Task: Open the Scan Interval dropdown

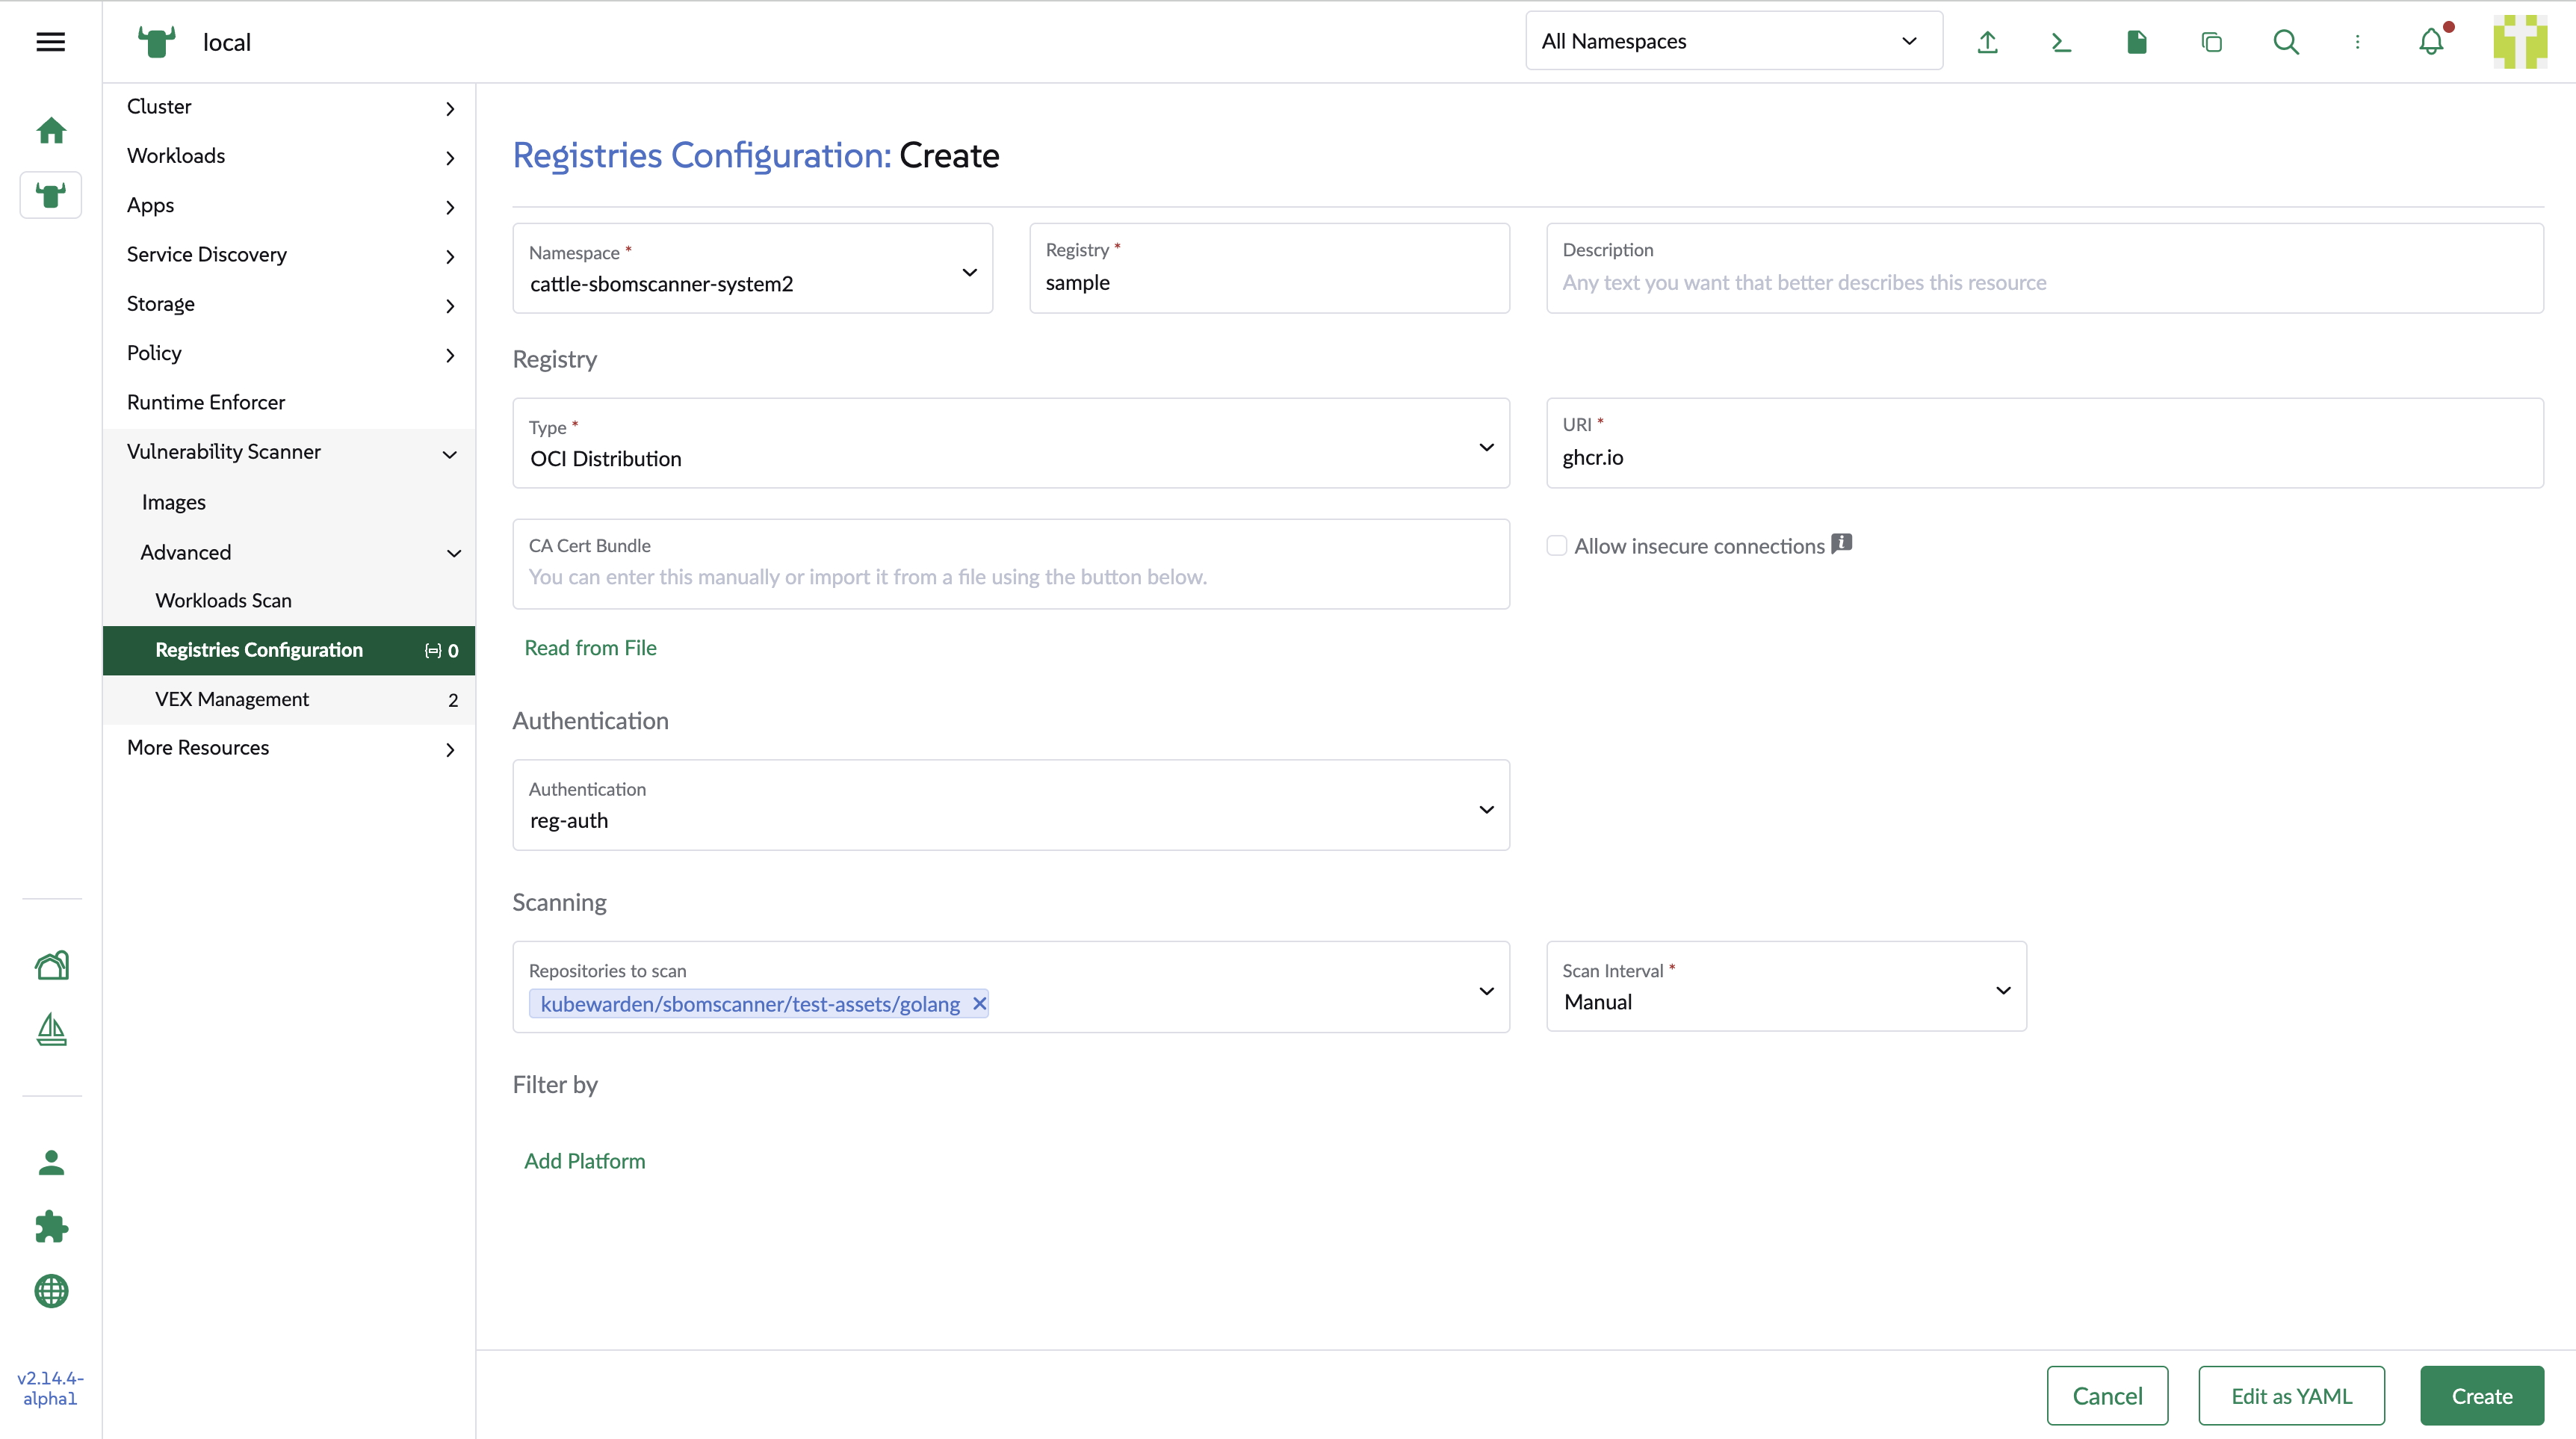Action: click(1786, 986)
